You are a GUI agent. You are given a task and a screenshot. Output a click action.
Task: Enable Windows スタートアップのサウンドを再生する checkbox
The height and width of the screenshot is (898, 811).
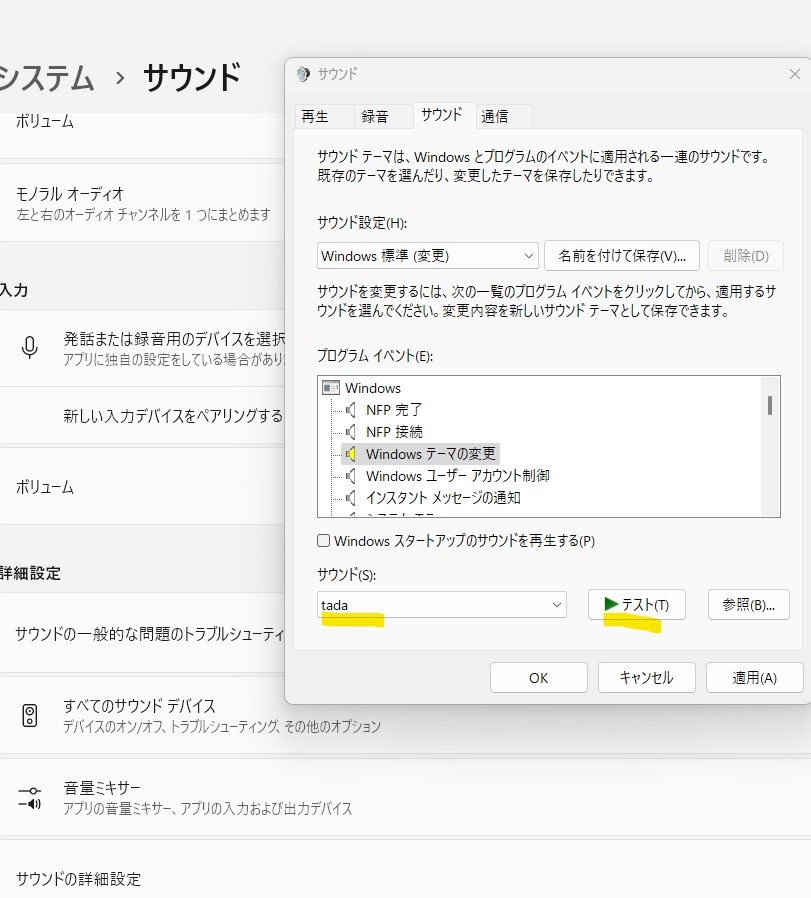click(324, 541)
